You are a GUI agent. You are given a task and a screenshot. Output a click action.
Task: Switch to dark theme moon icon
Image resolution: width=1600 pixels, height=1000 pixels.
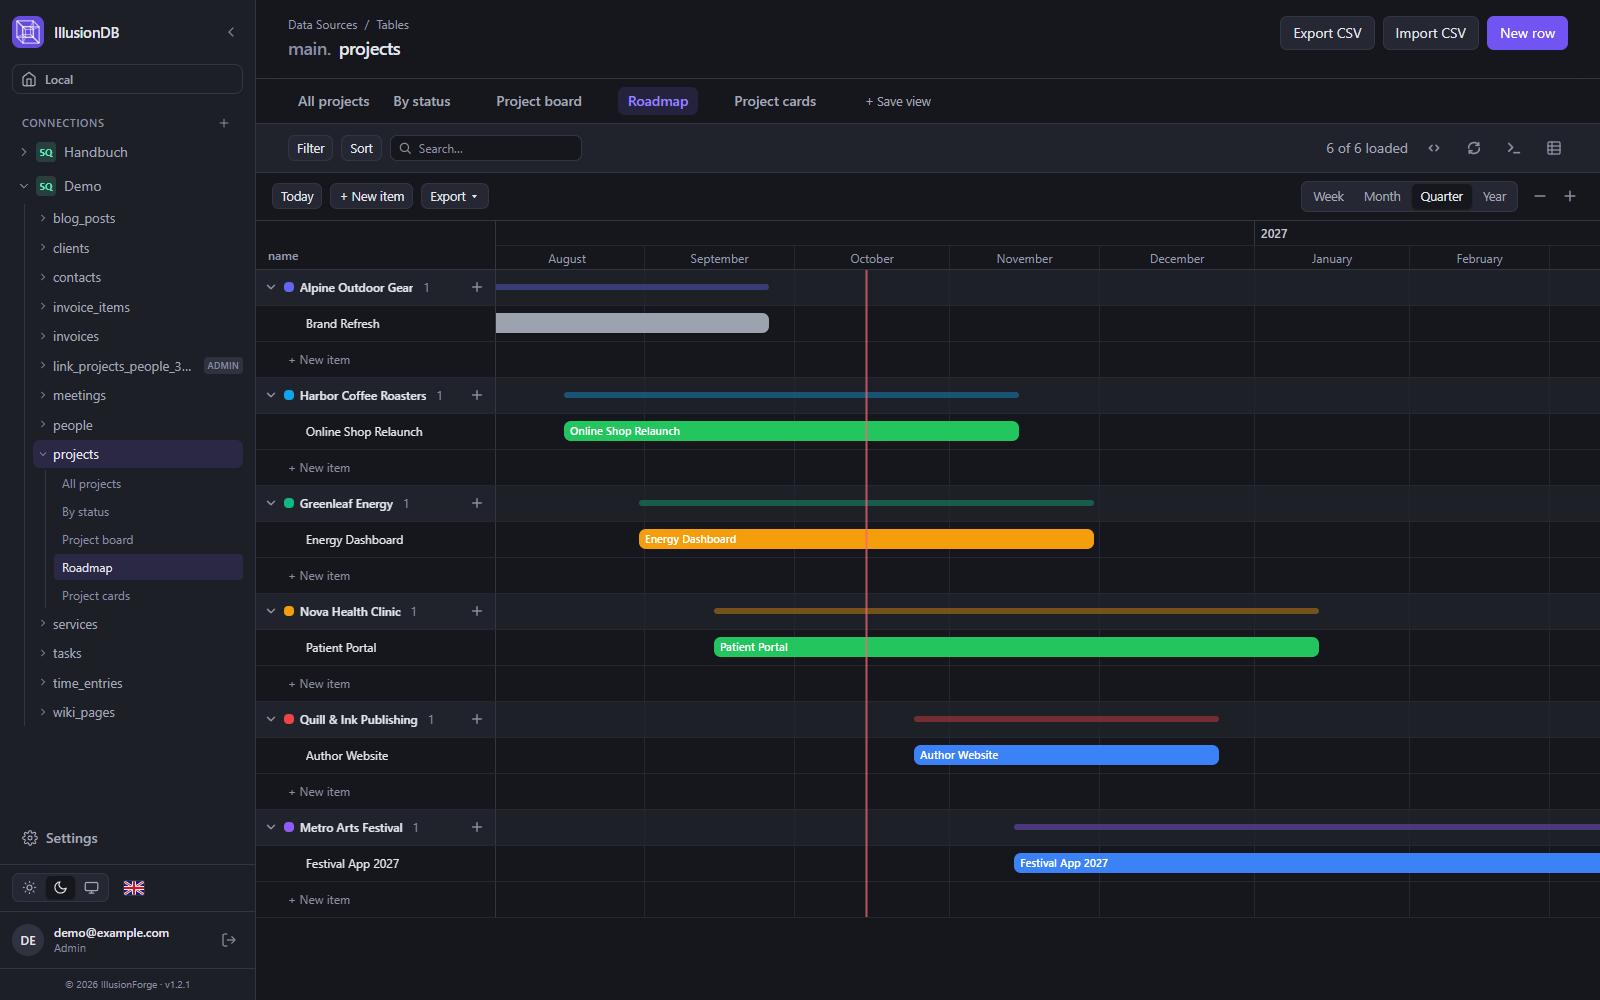pos(60,887)
